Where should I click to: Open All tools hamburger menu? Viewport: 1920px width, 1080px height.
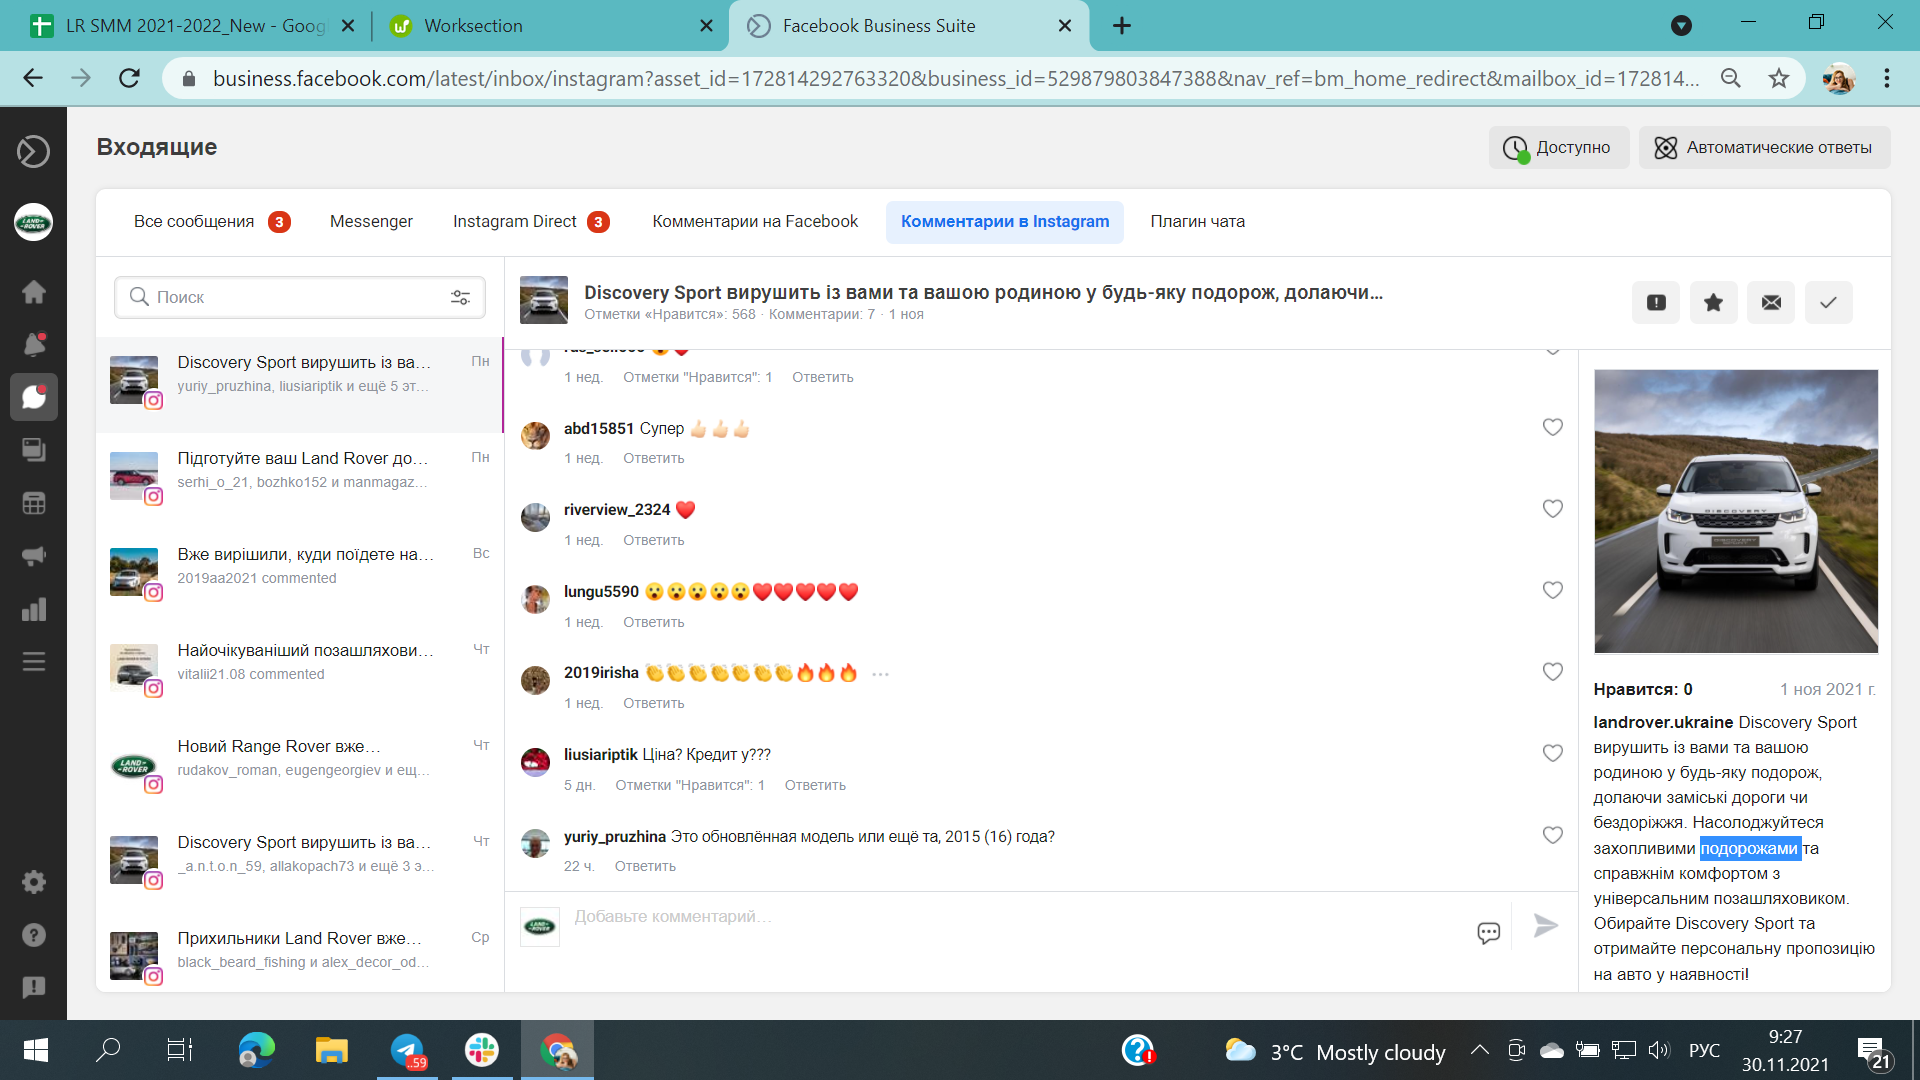click(x=33, y=662)
